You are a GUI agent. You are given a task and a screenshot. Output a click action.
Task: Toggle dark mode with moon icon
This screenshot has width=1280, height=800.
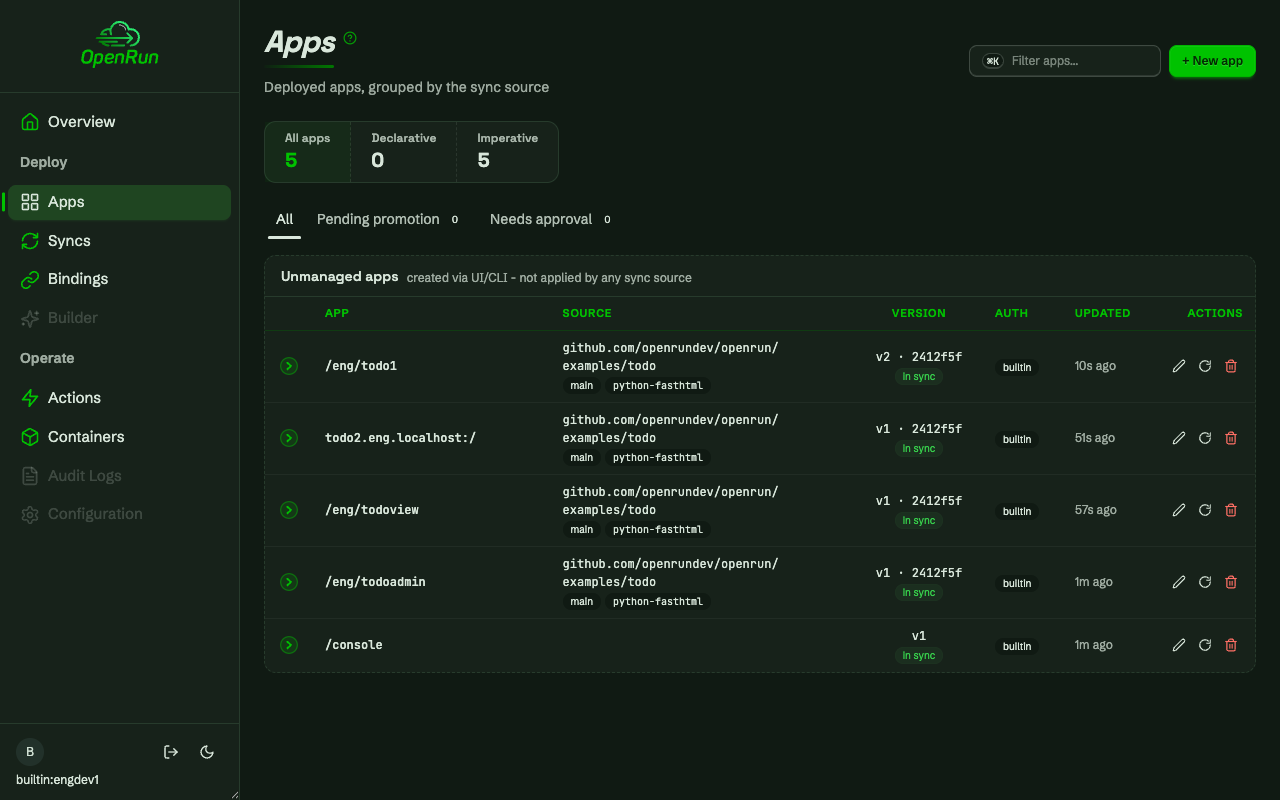(x=207, y=752)
